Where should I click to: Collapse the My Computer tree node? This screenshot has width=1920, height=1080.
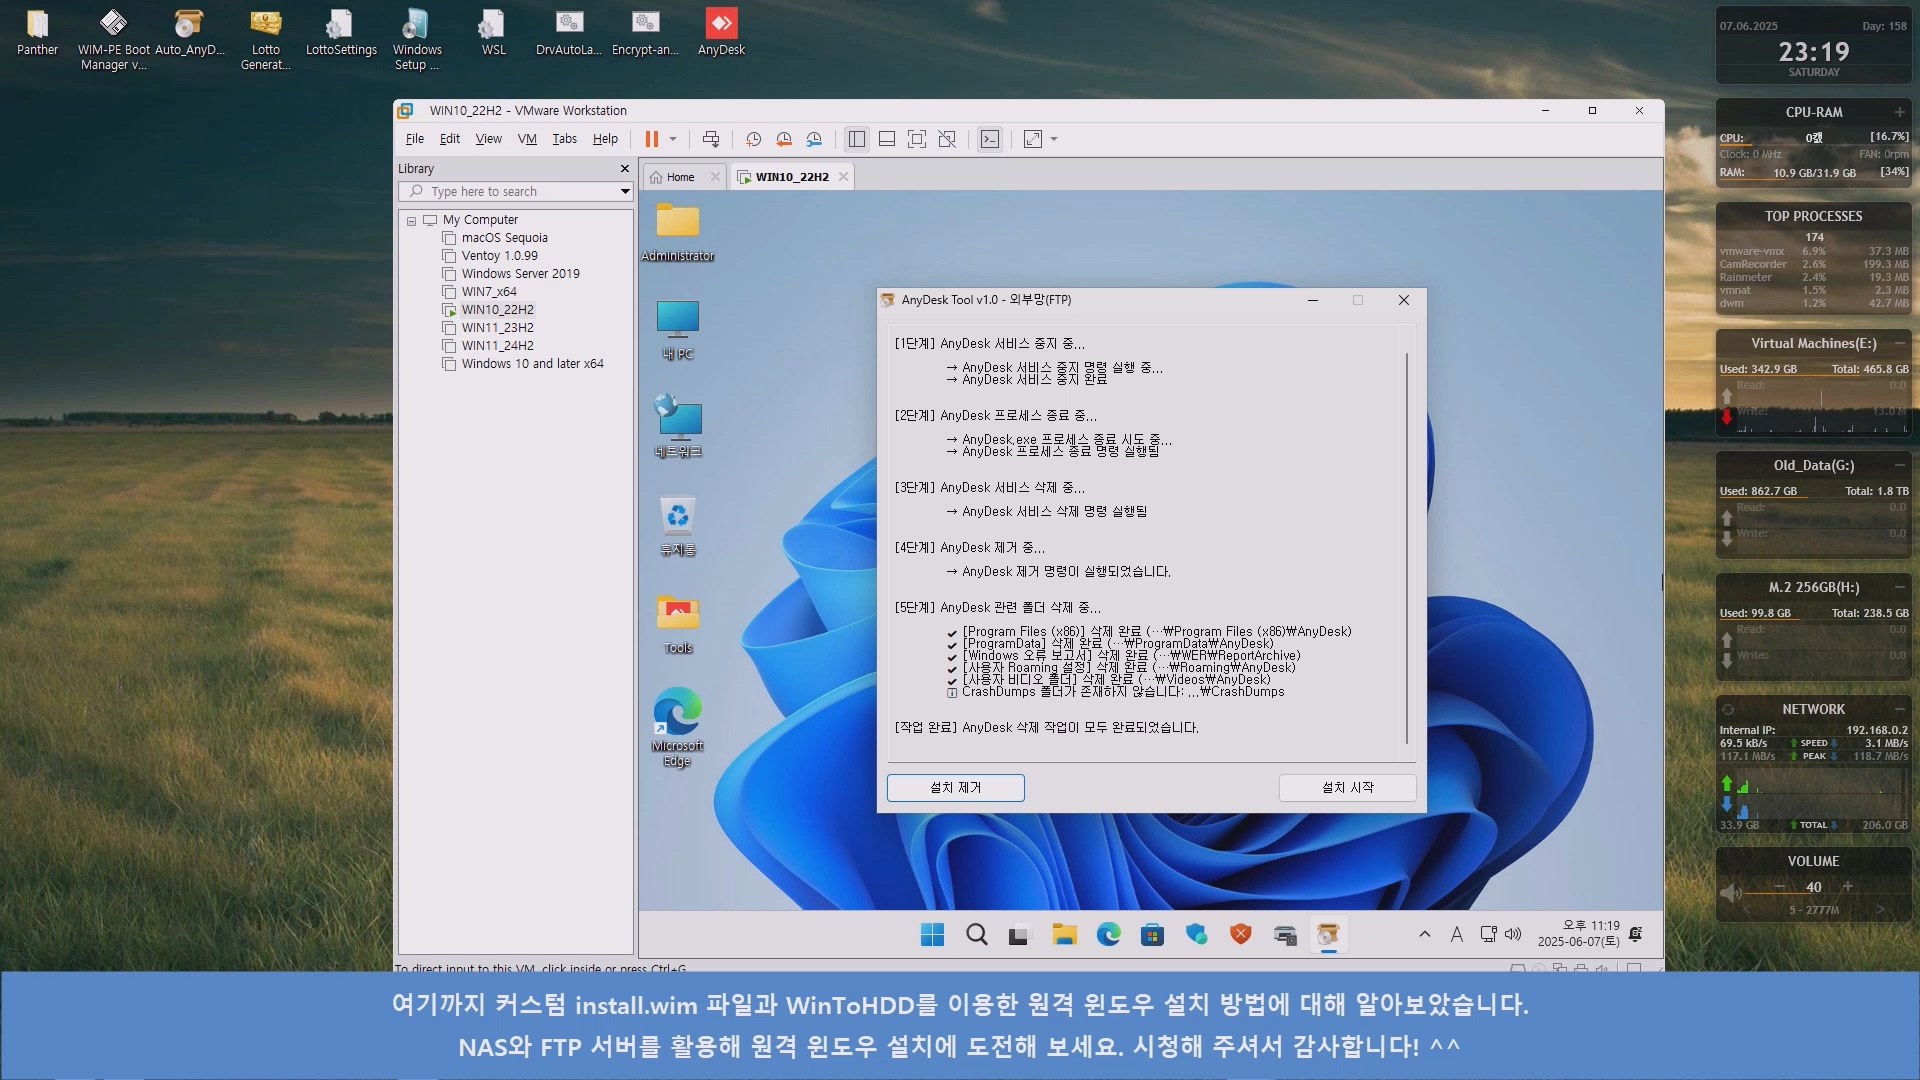(x=411, y=220)
